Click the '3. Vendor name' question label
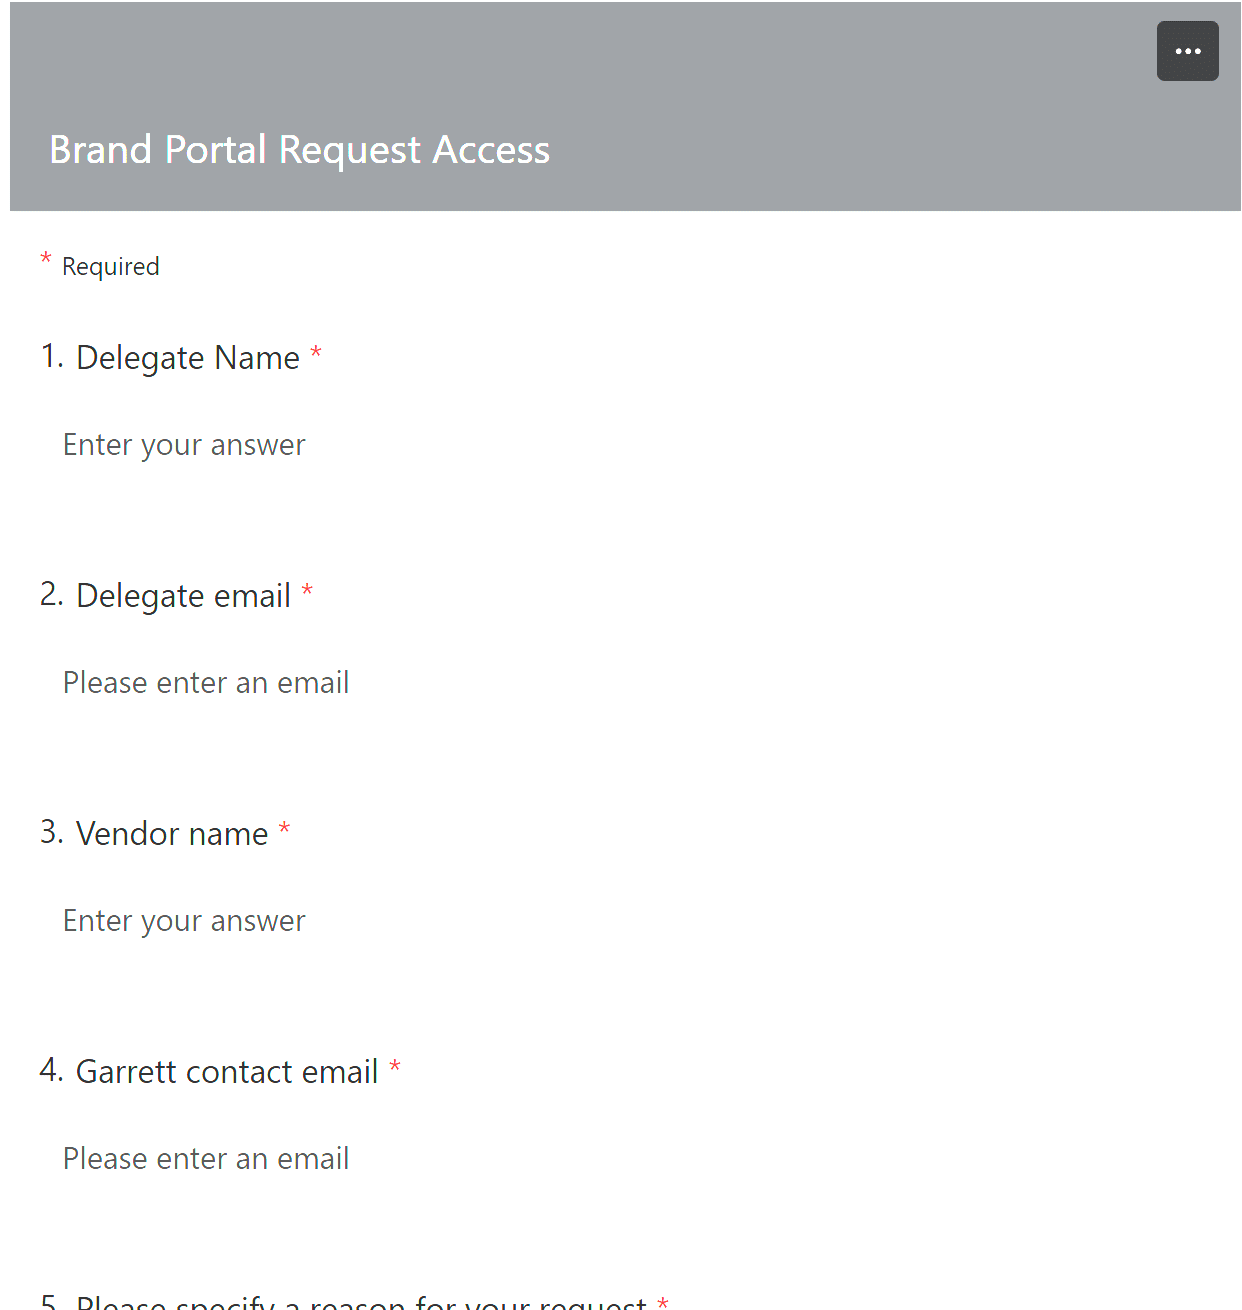 (x=165, y=833)
